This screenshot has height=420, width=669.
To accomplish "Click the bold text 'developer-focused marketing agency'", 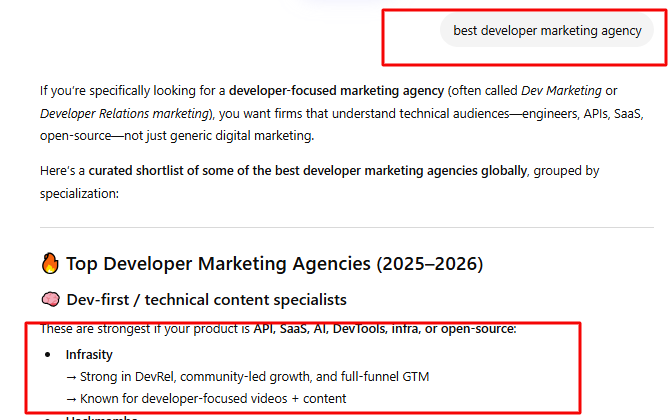I will [x=336, y=90].
